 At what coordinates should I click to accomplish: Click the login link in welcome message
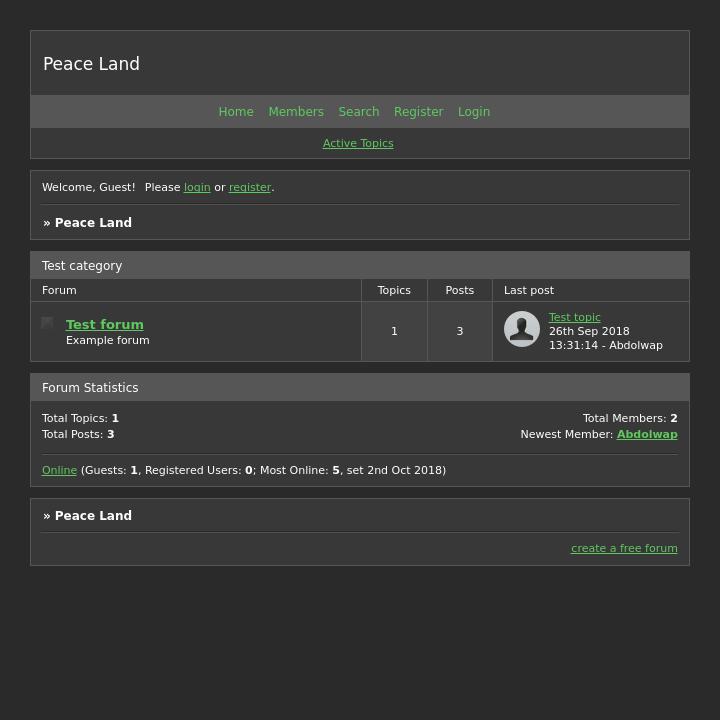197,188
